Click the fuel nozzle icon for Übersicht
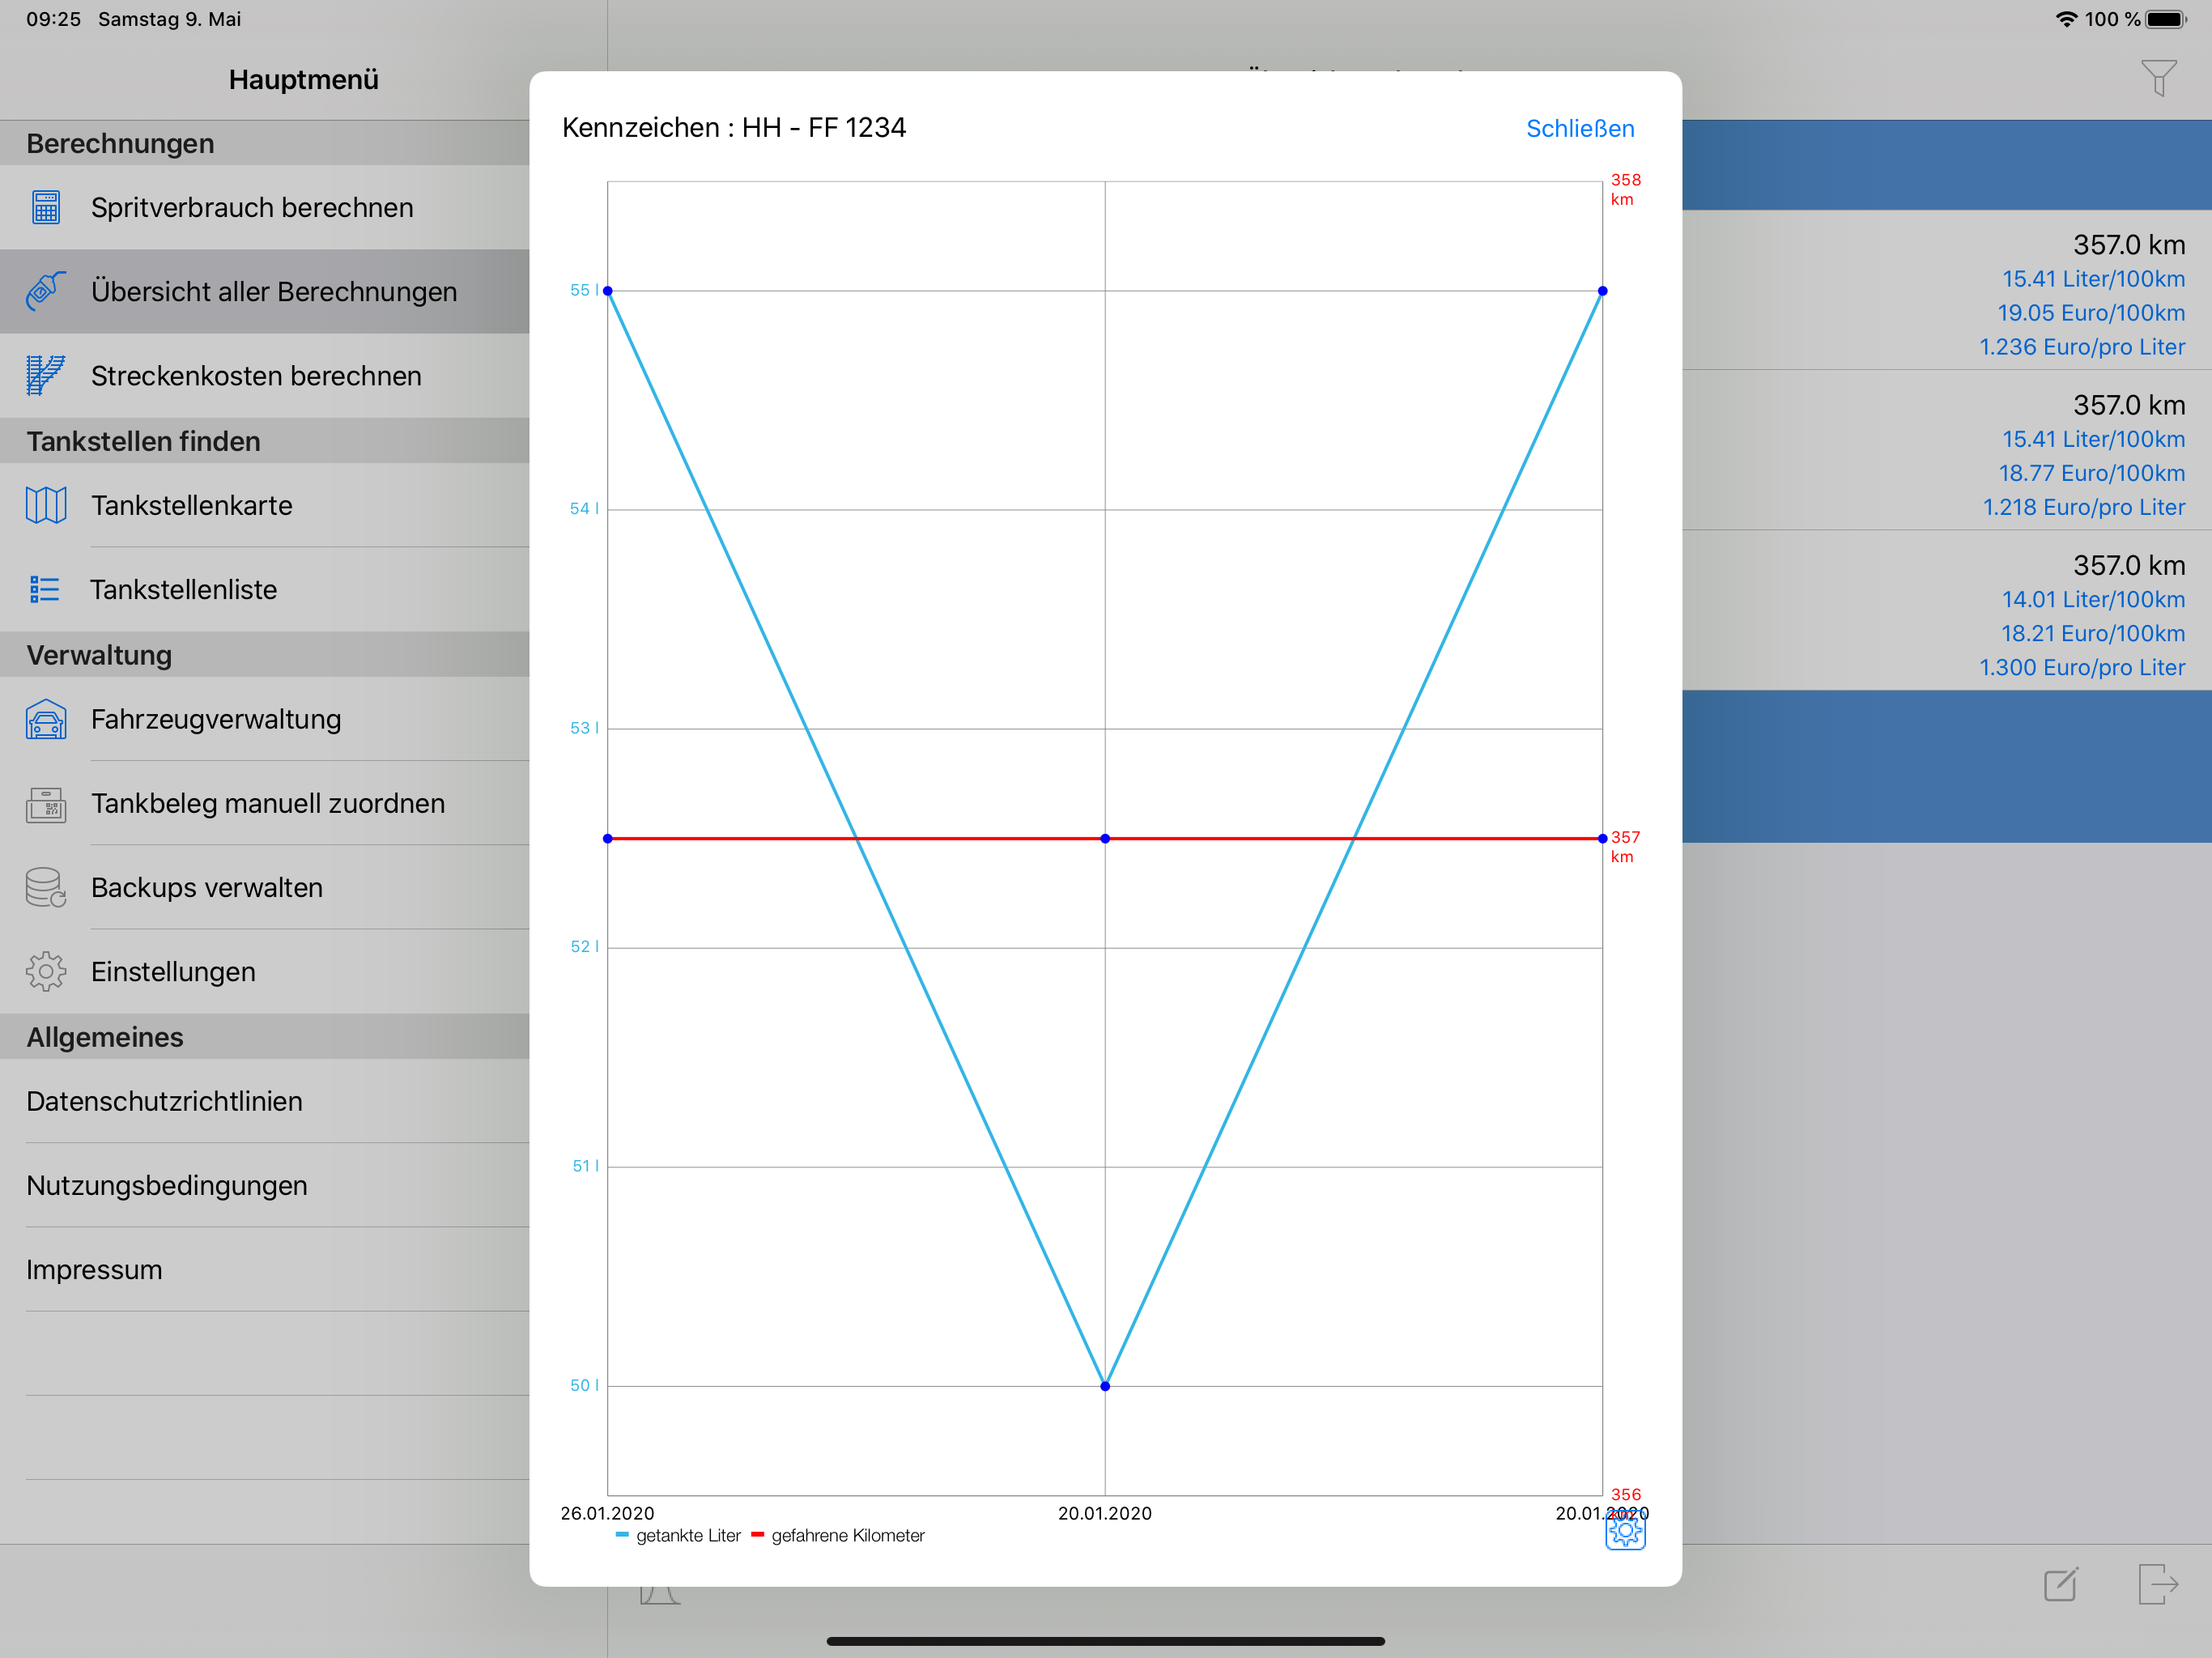Viewport: 2212px width, 1658px height. 46,291
